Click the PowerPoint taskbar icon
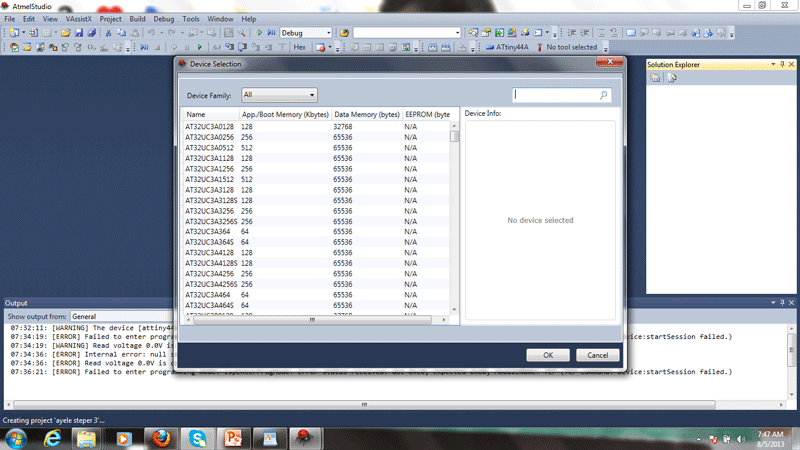800x450 pixels. [x=233, y=438]
